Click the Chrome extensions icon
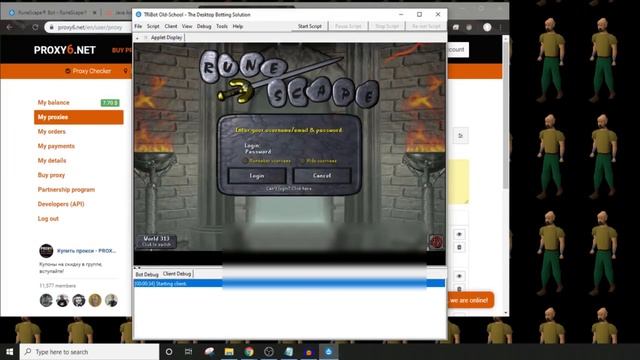640x360 pixels. 456,27
